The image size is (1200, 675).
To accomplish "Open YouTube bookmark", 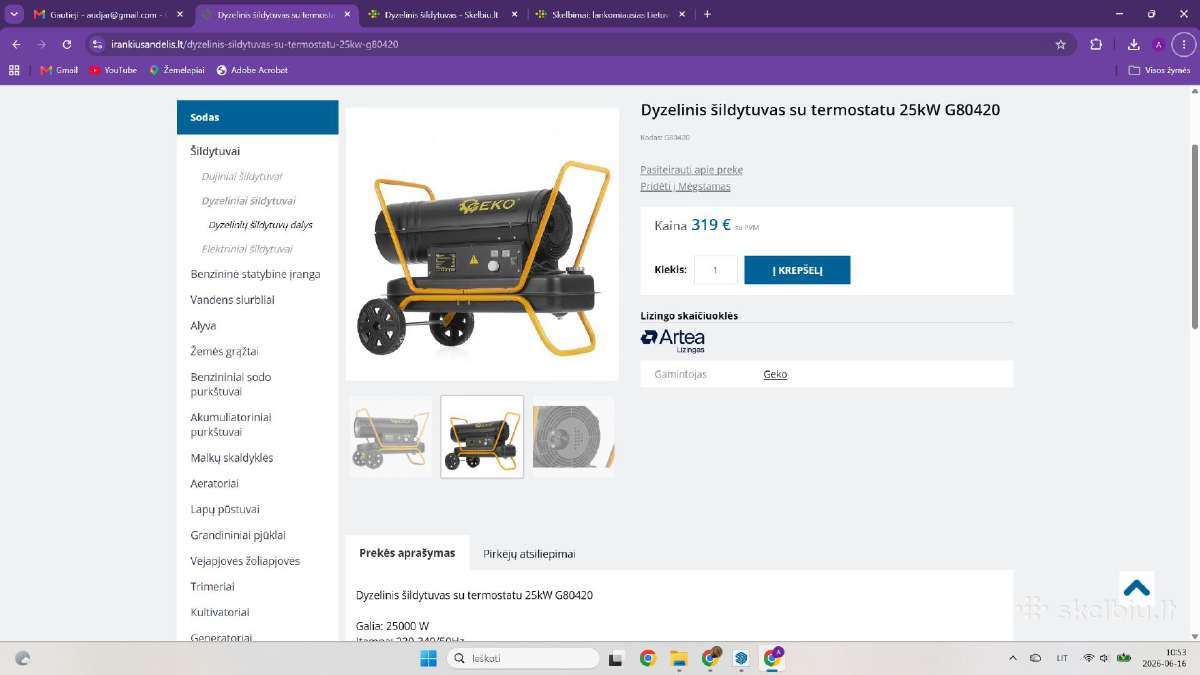I will (113, 70).
